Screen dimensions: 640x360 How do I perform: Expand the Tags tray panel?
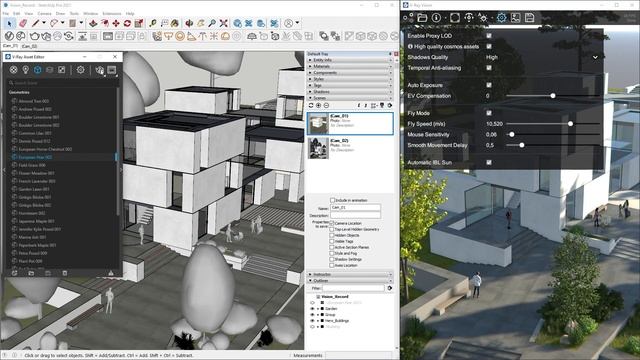(x=350, y=85)
